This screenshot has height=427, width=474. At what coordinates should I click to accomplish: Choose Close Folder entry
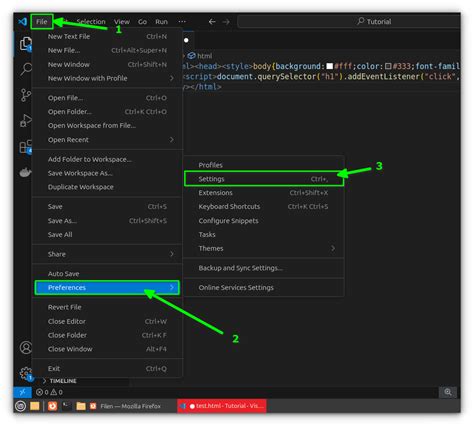point(107,335)
